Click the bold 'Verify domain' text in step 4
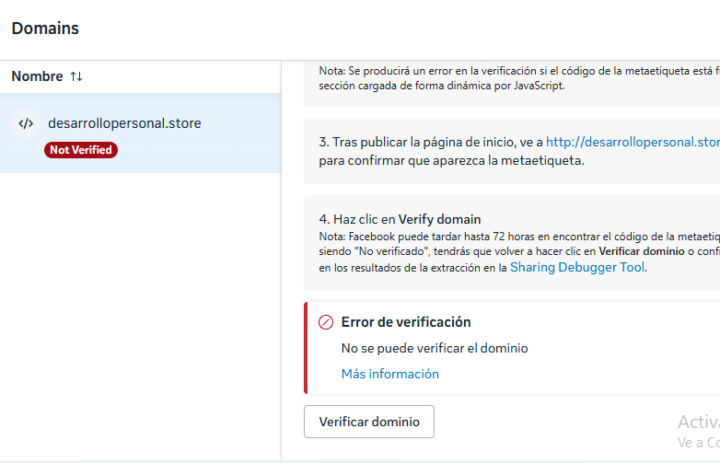 (439, 220)
